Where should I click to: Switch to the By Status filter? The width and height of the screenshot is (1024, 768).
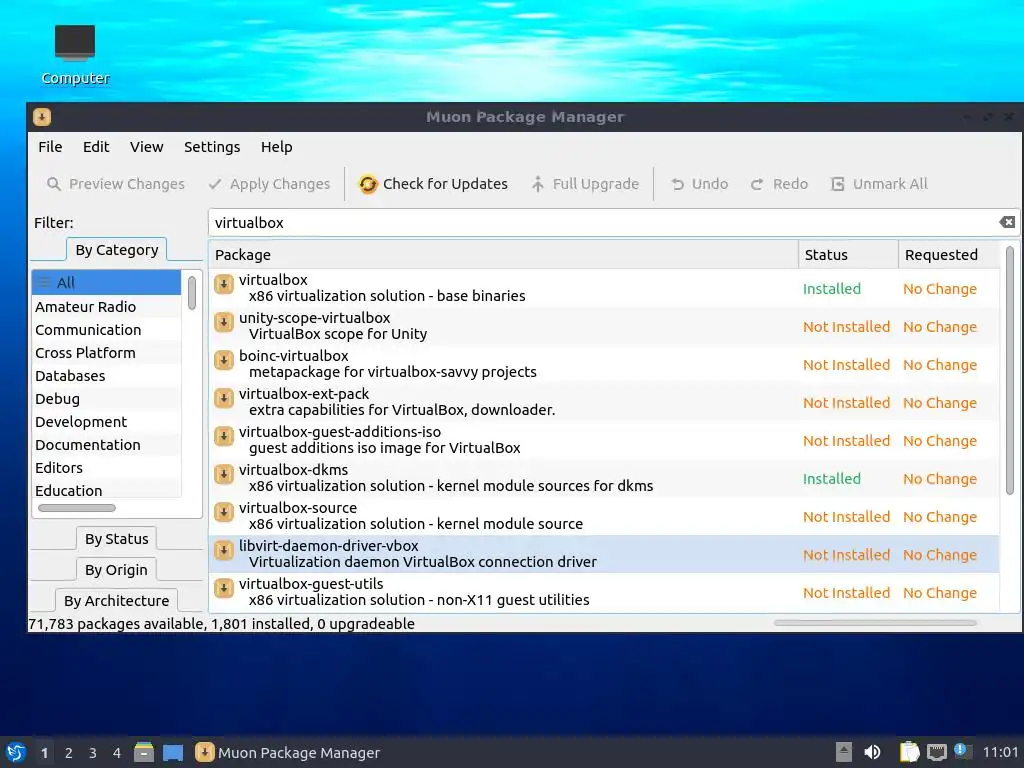pyautogui.click(x=117, y=539)
